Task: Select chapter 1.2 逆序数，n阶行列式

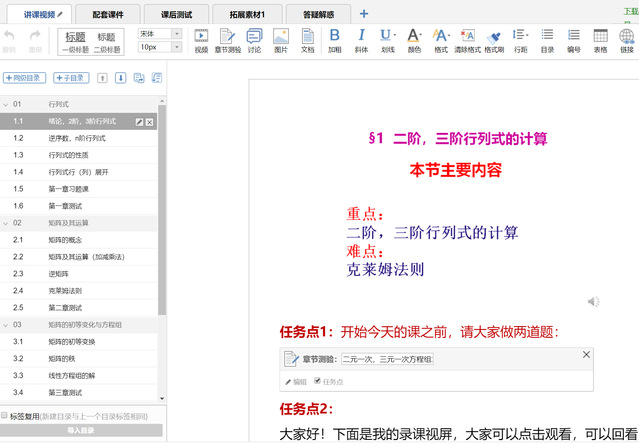Action: click(x=78, y=139)
